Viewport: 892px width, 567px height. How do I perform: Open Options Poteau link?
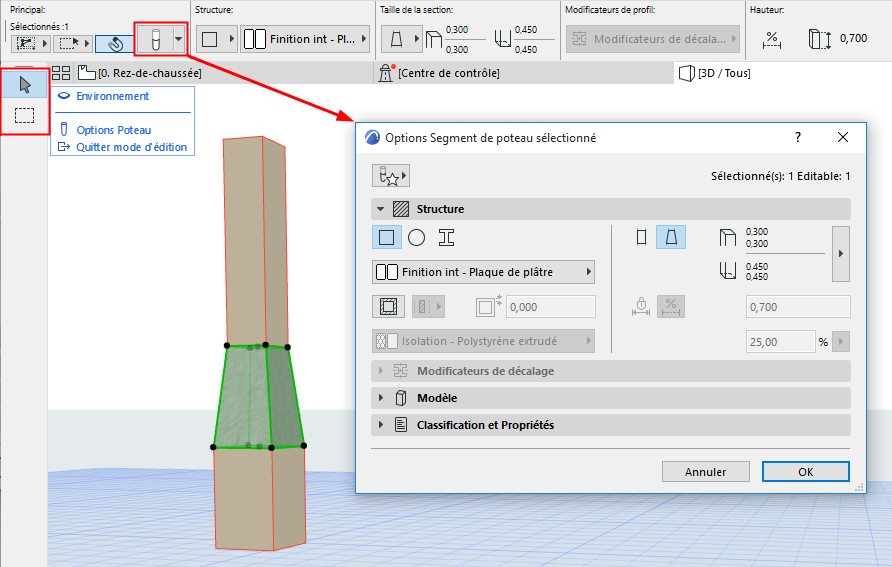pyautogui.click(x=114, y=130)
